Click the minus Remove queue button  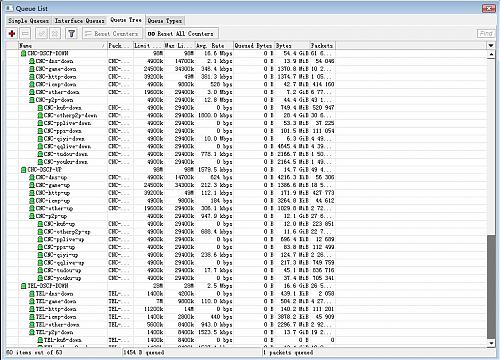[x=25, y=33]
